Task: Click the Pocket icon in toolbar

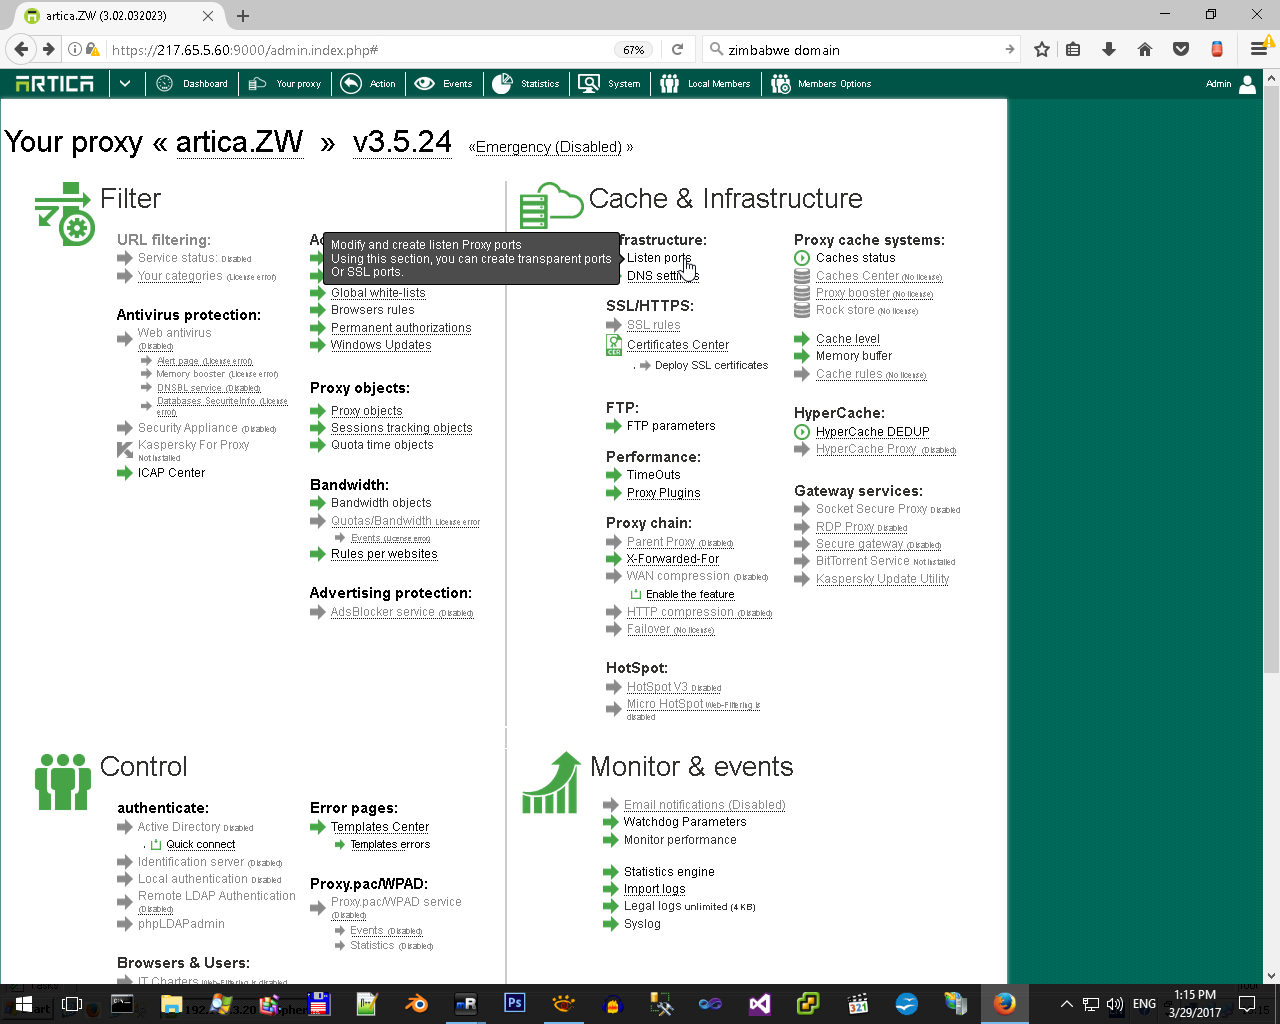Action: coord(1181,49)
